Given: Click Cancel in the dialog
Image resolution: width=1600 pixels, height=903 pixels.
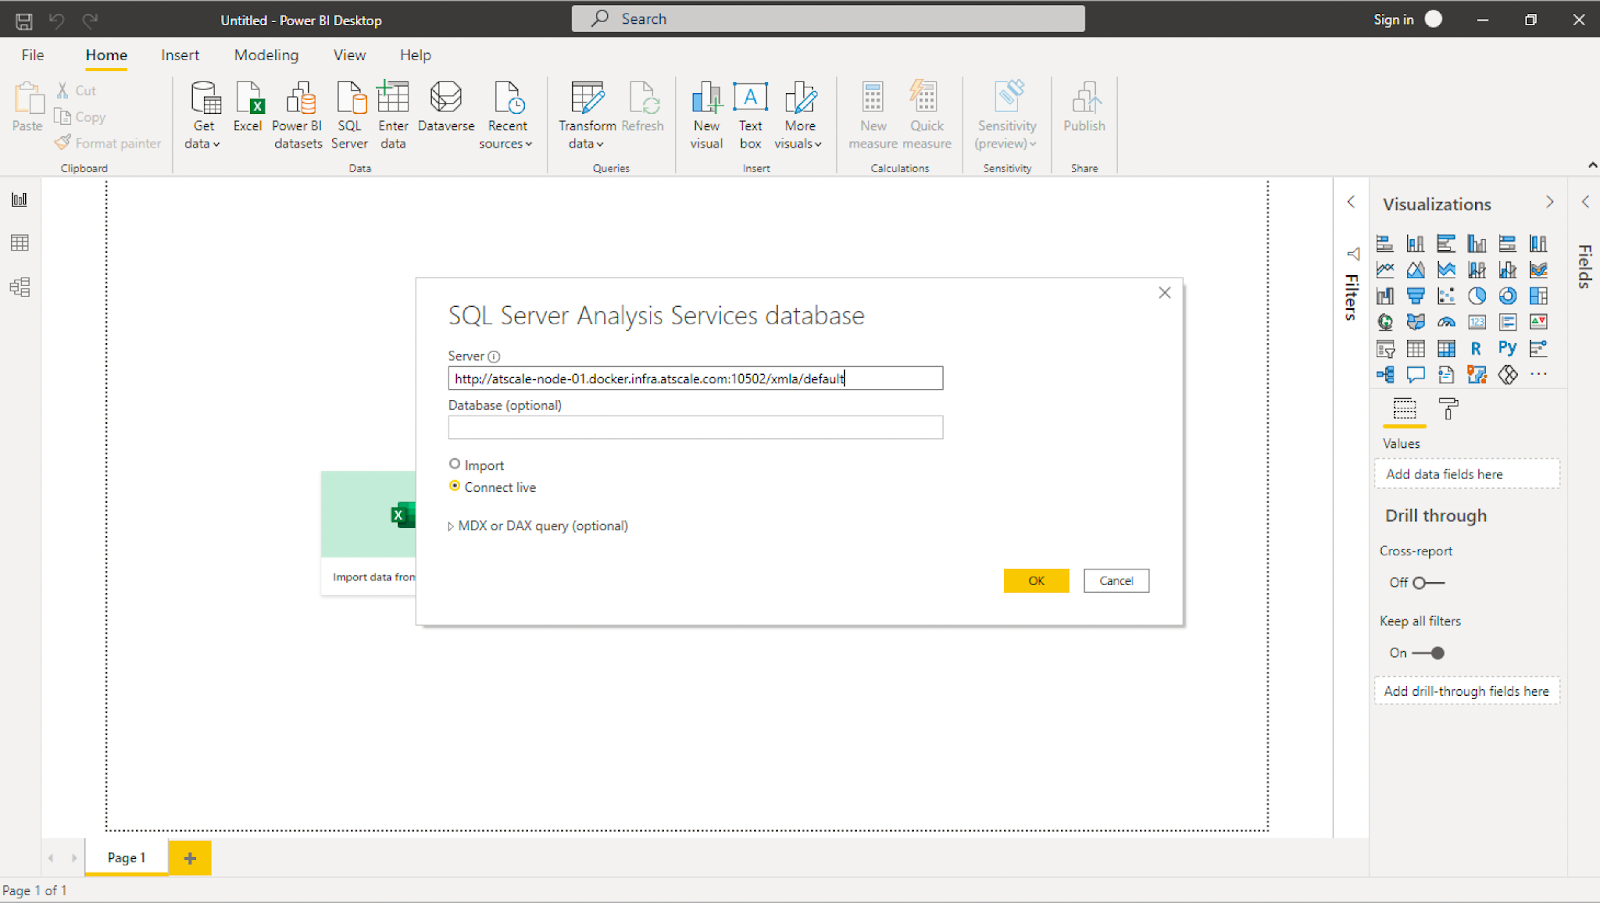Looking at the screenshot, I should coord(1116,581).
